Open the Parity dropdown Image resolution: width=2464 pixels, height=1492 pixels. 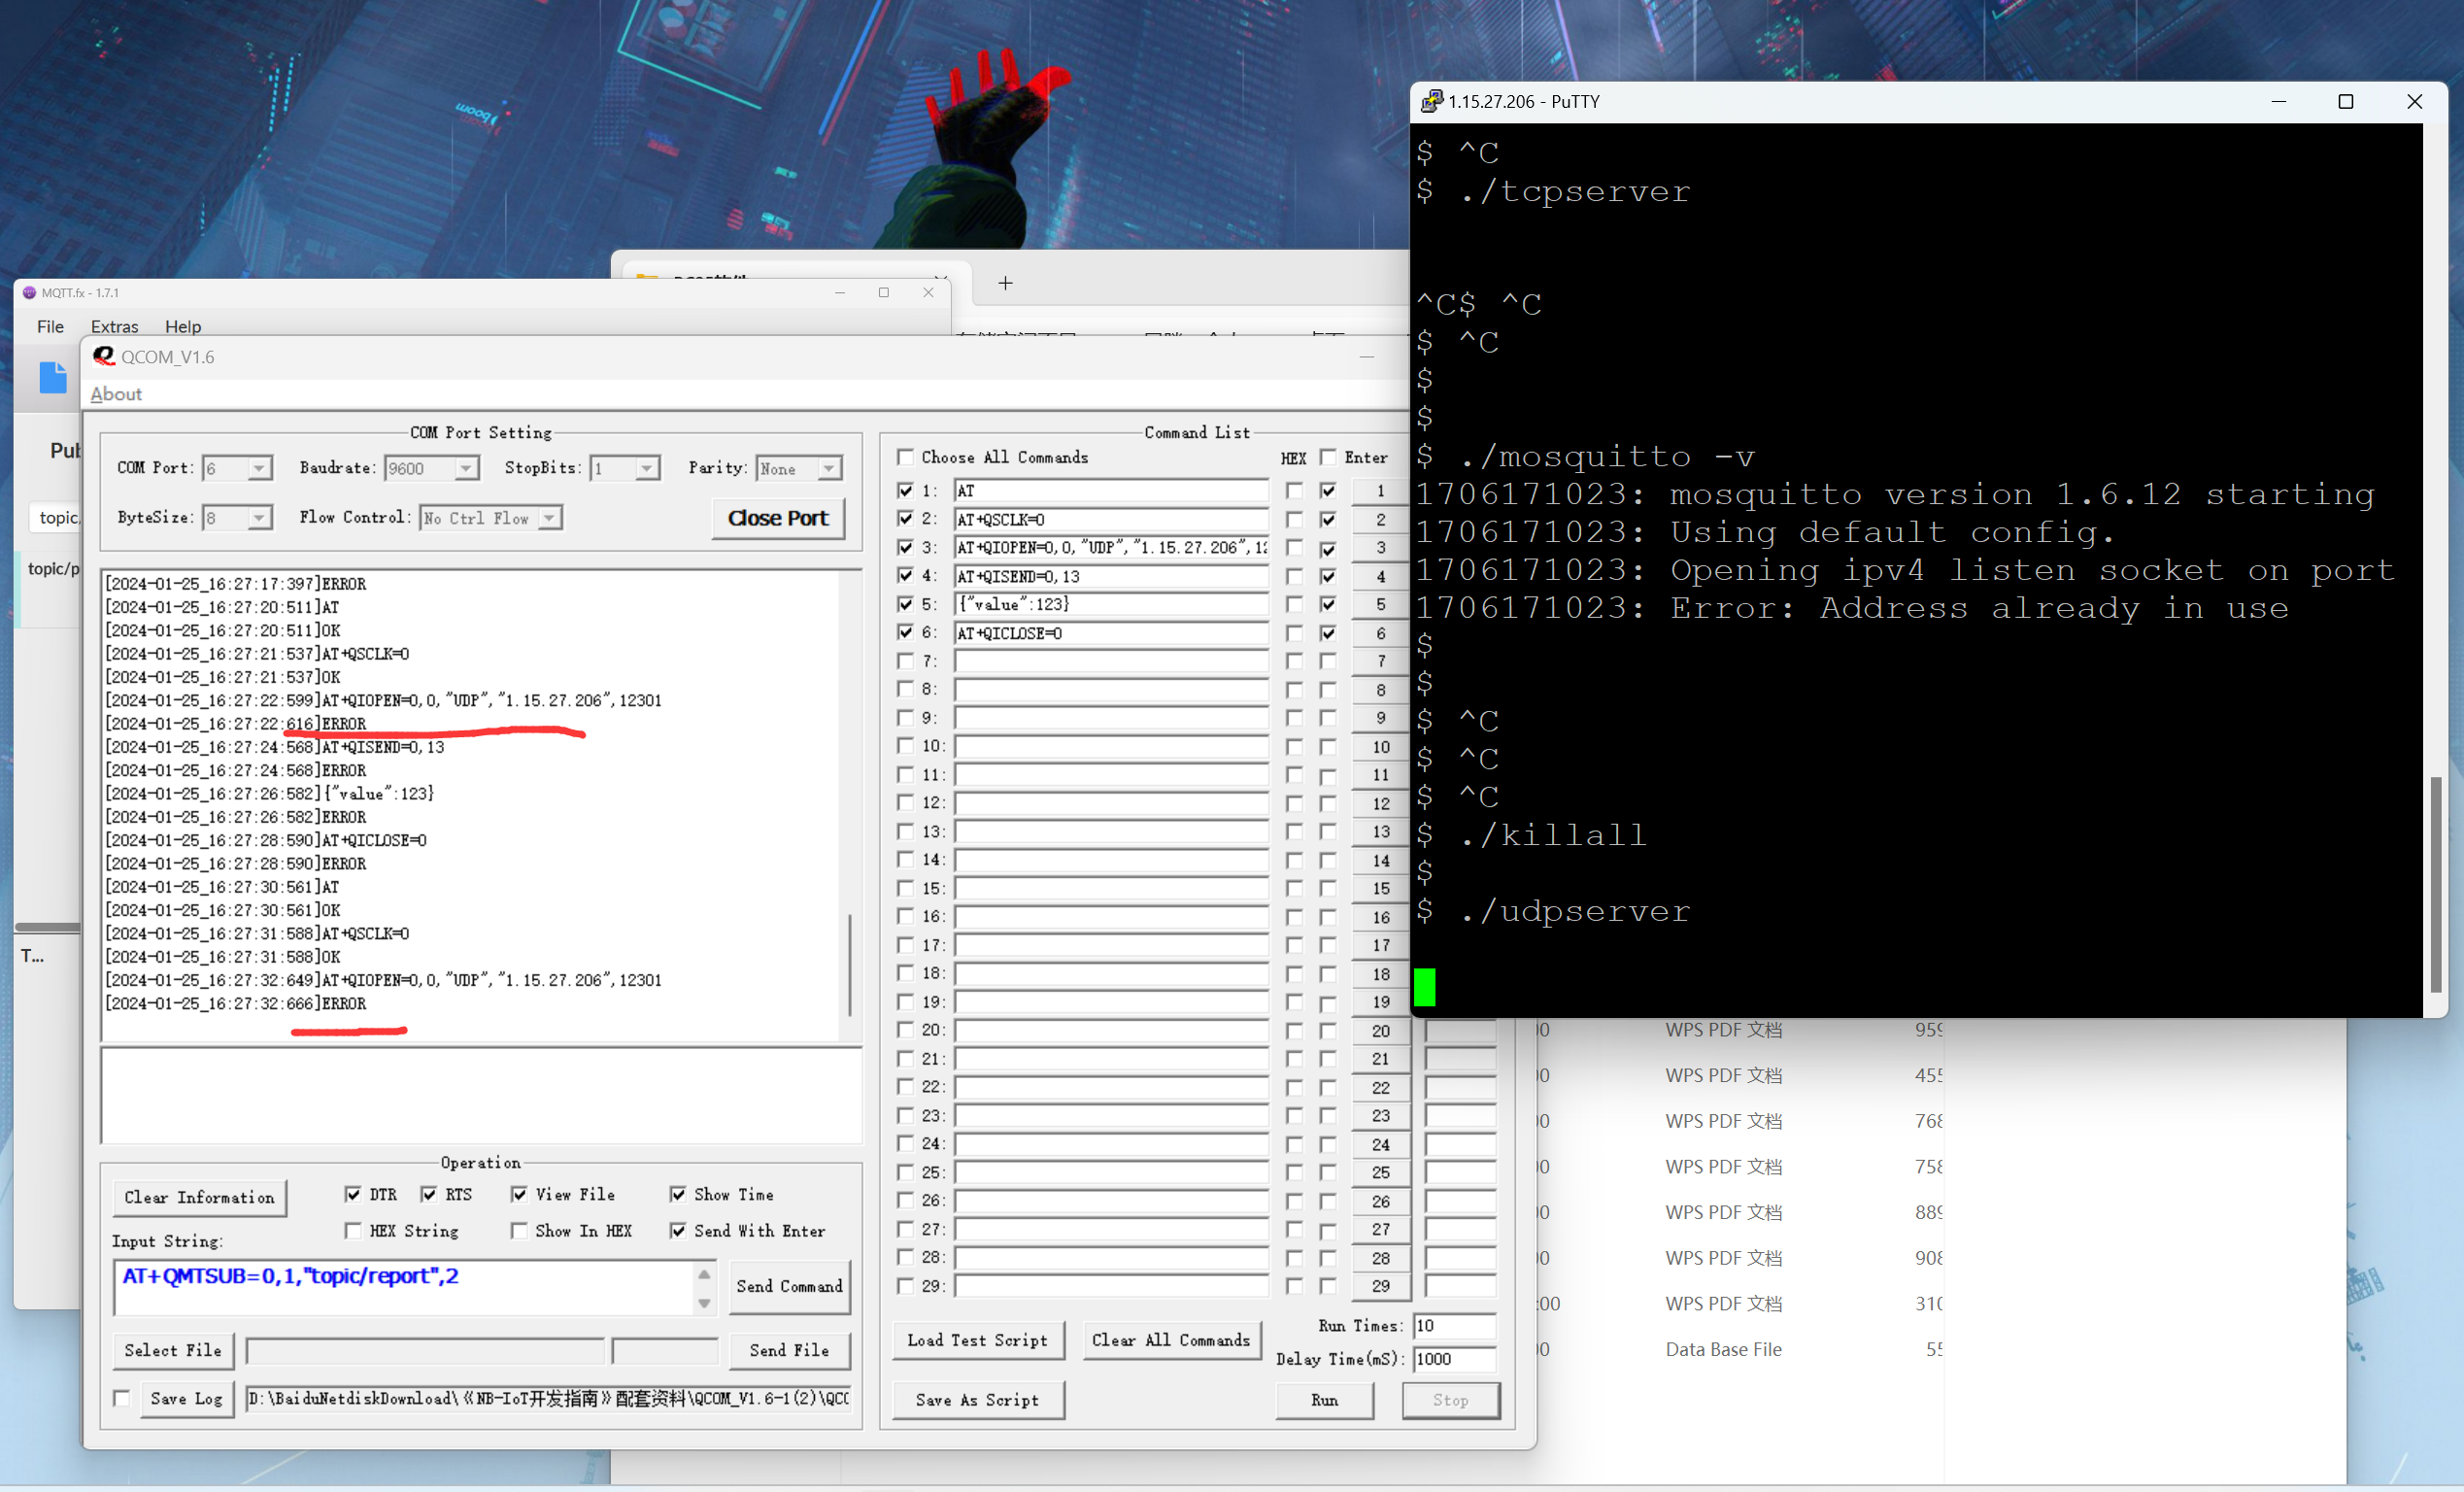829,468
